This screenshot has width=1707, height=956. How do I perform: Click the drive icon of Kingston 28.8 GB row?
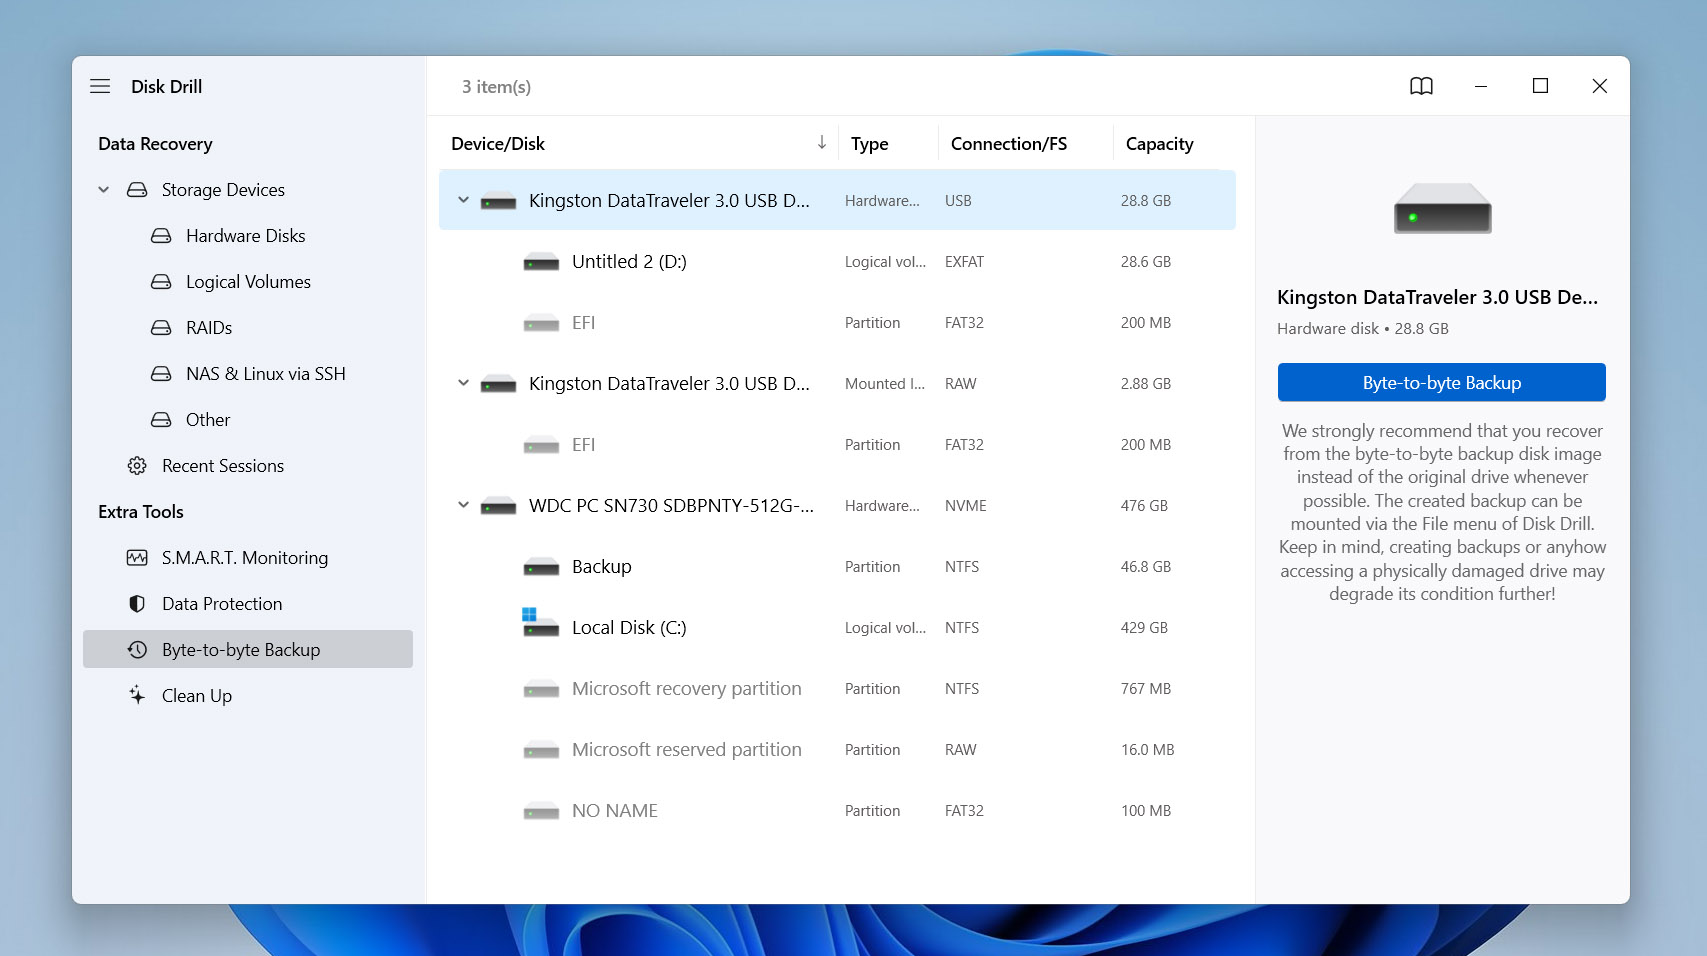click(x=498, y=201)
